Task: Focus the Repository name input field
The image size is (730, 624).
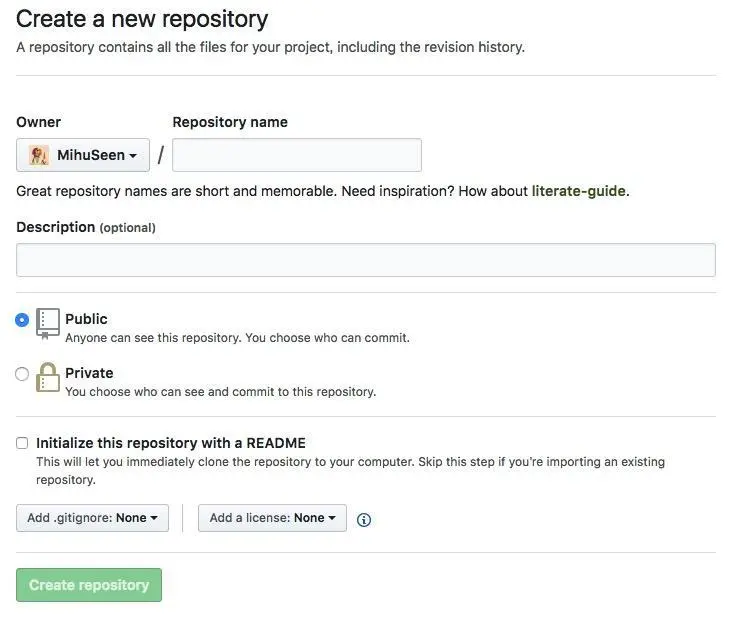Action: (297, 155)
